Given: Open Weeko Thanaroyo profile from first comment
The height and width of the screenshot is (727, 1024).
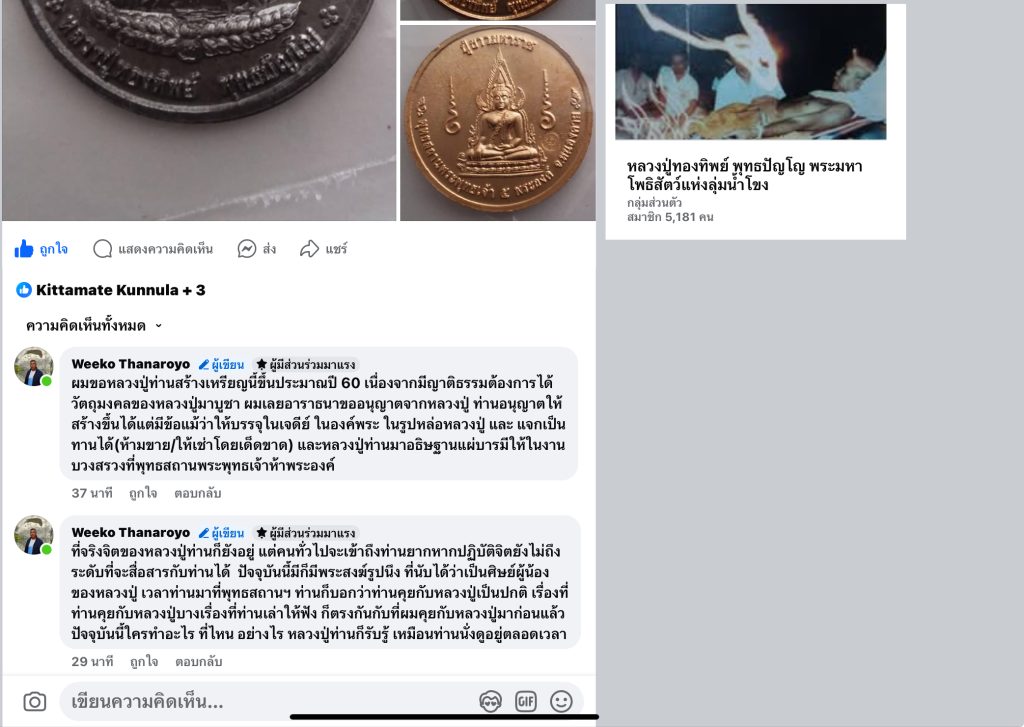Looking at the screenshot, I should click(x=131, y=364).
